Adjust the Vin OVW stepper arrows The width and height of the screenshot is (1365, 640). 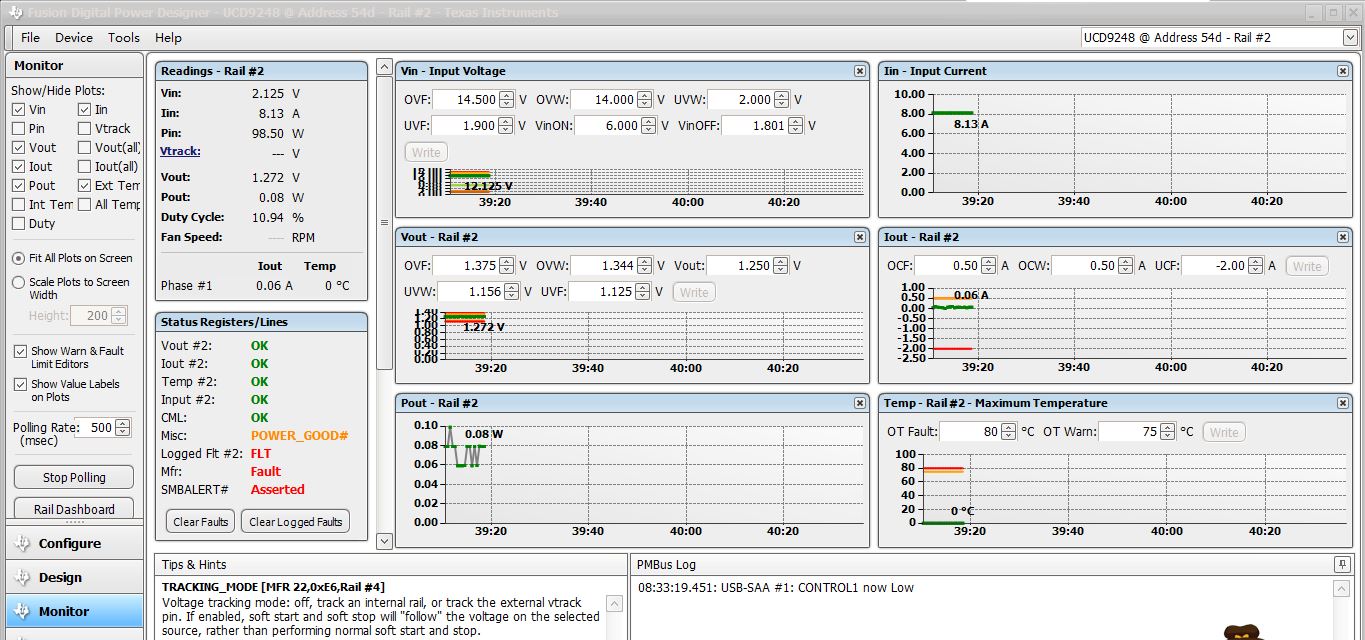(x=644, y=100)
